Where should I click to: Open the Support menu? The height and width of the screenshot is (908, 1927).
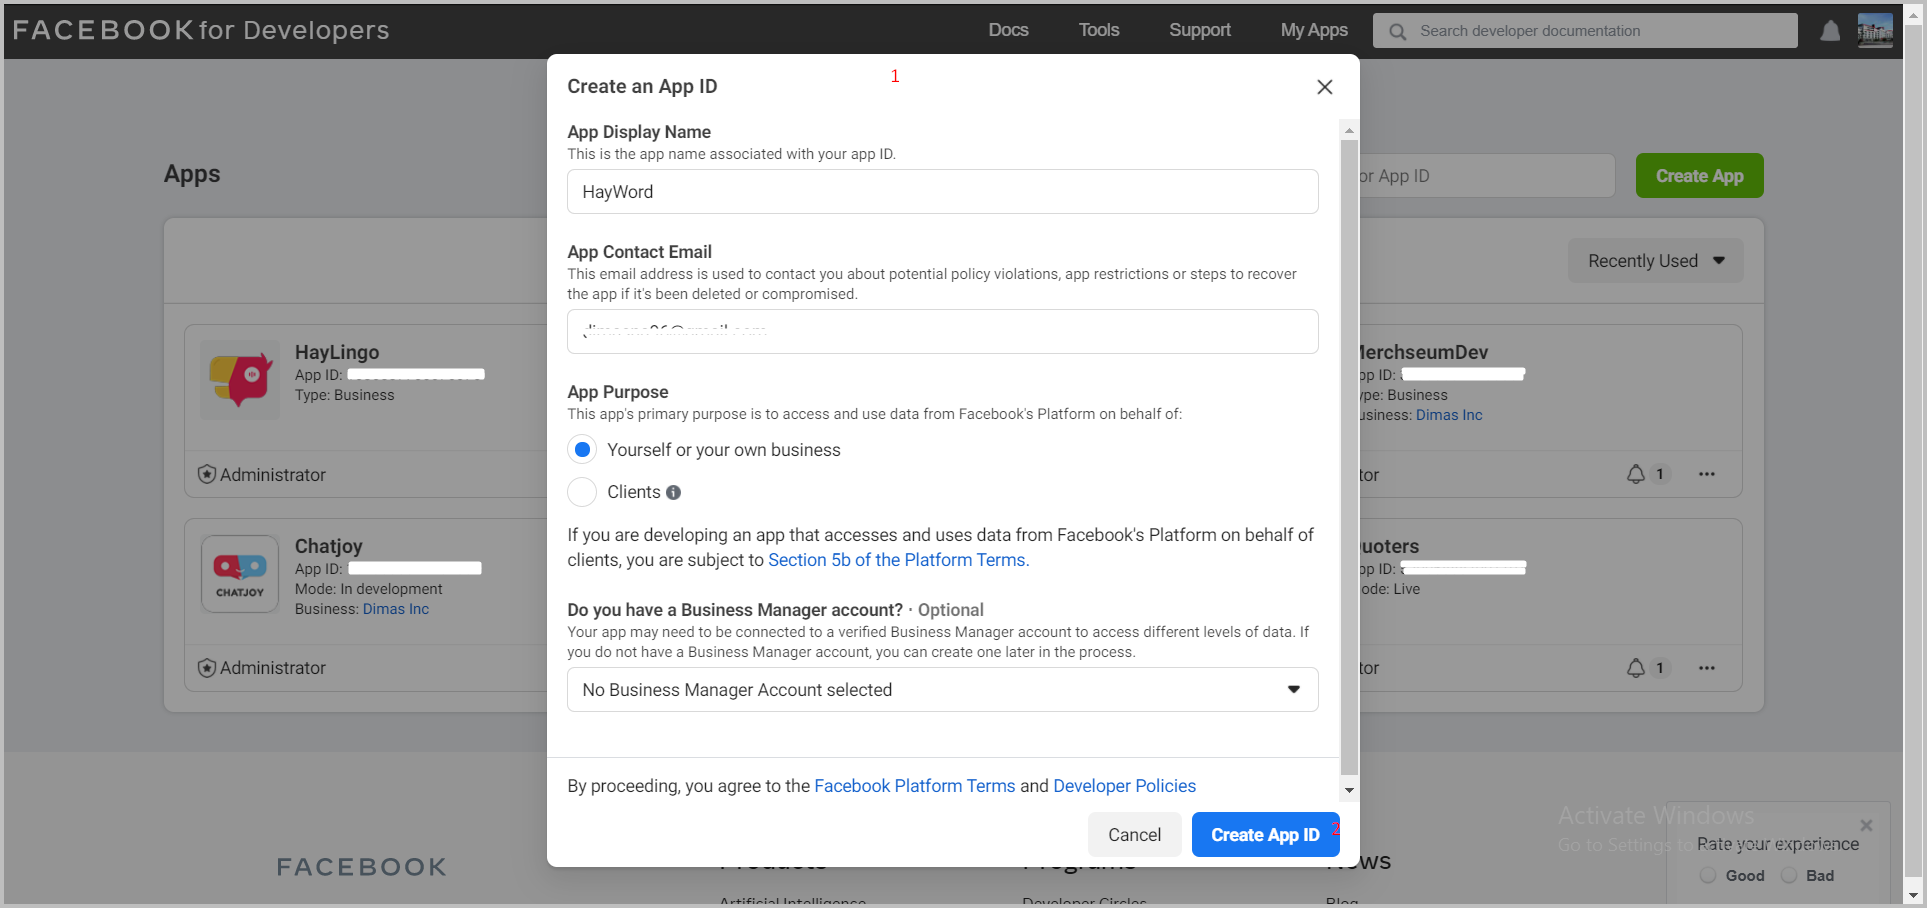[1200, 30]
